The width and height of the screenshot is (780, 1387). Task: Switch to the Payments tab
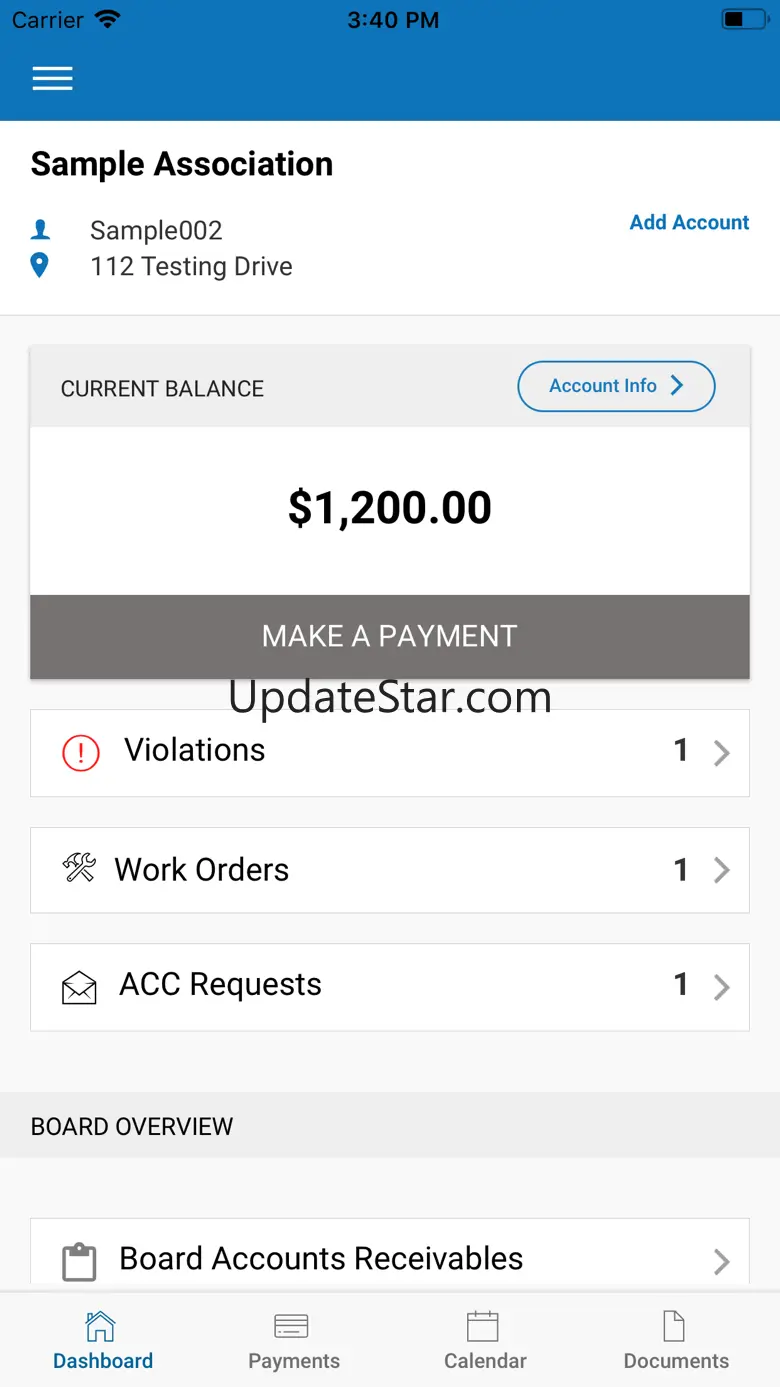coord(293,1341)
